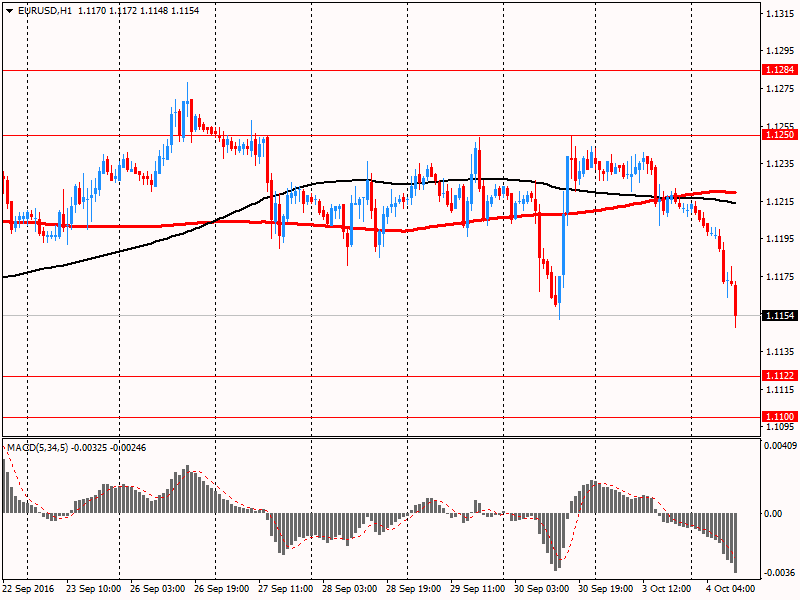
Task: Click the 28 Sep 03:00 time label
Action: pyautogui.click(x=349, y=589)
